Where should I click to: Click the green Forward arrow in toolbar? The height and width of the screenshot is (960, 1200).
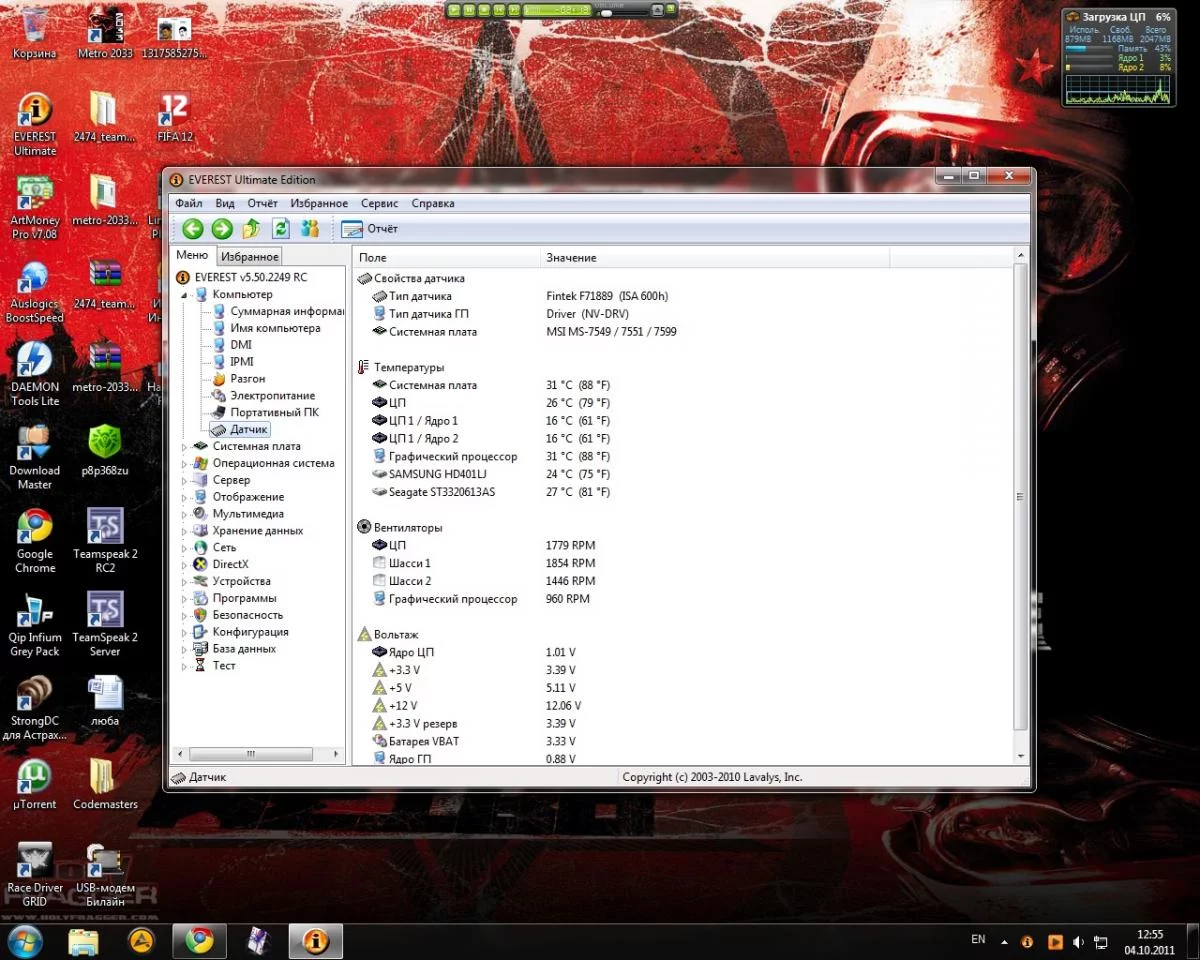tap(222, 229)
